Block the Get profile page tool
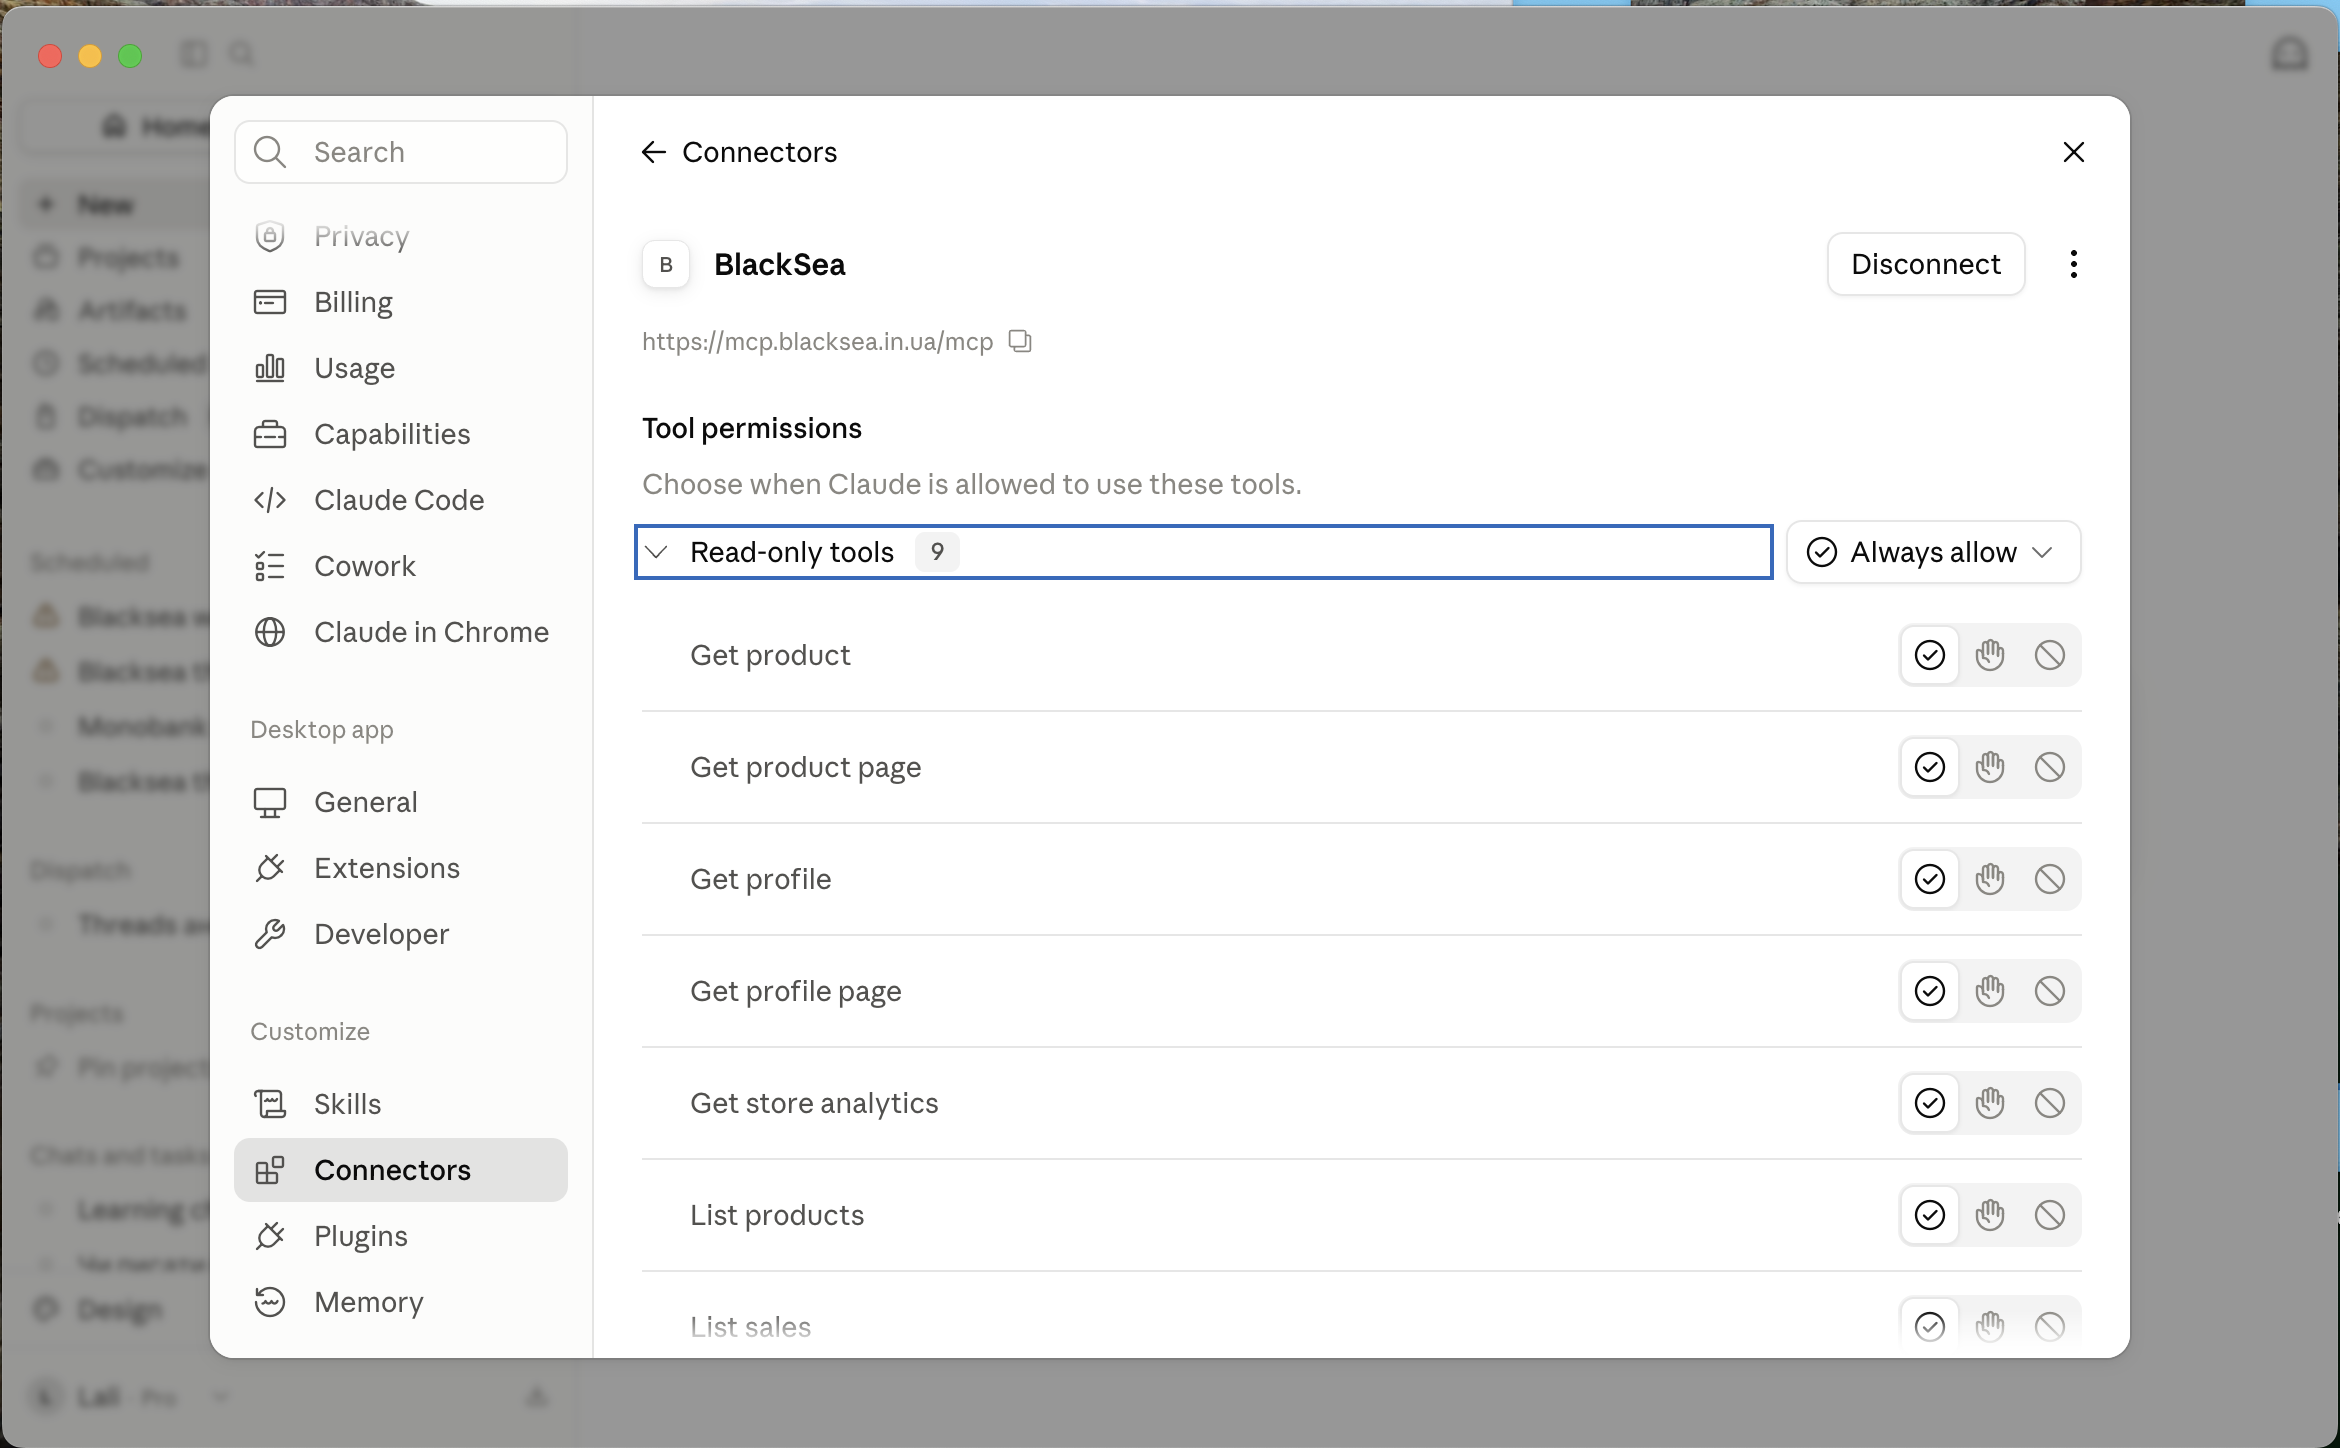 point(2050,991)
